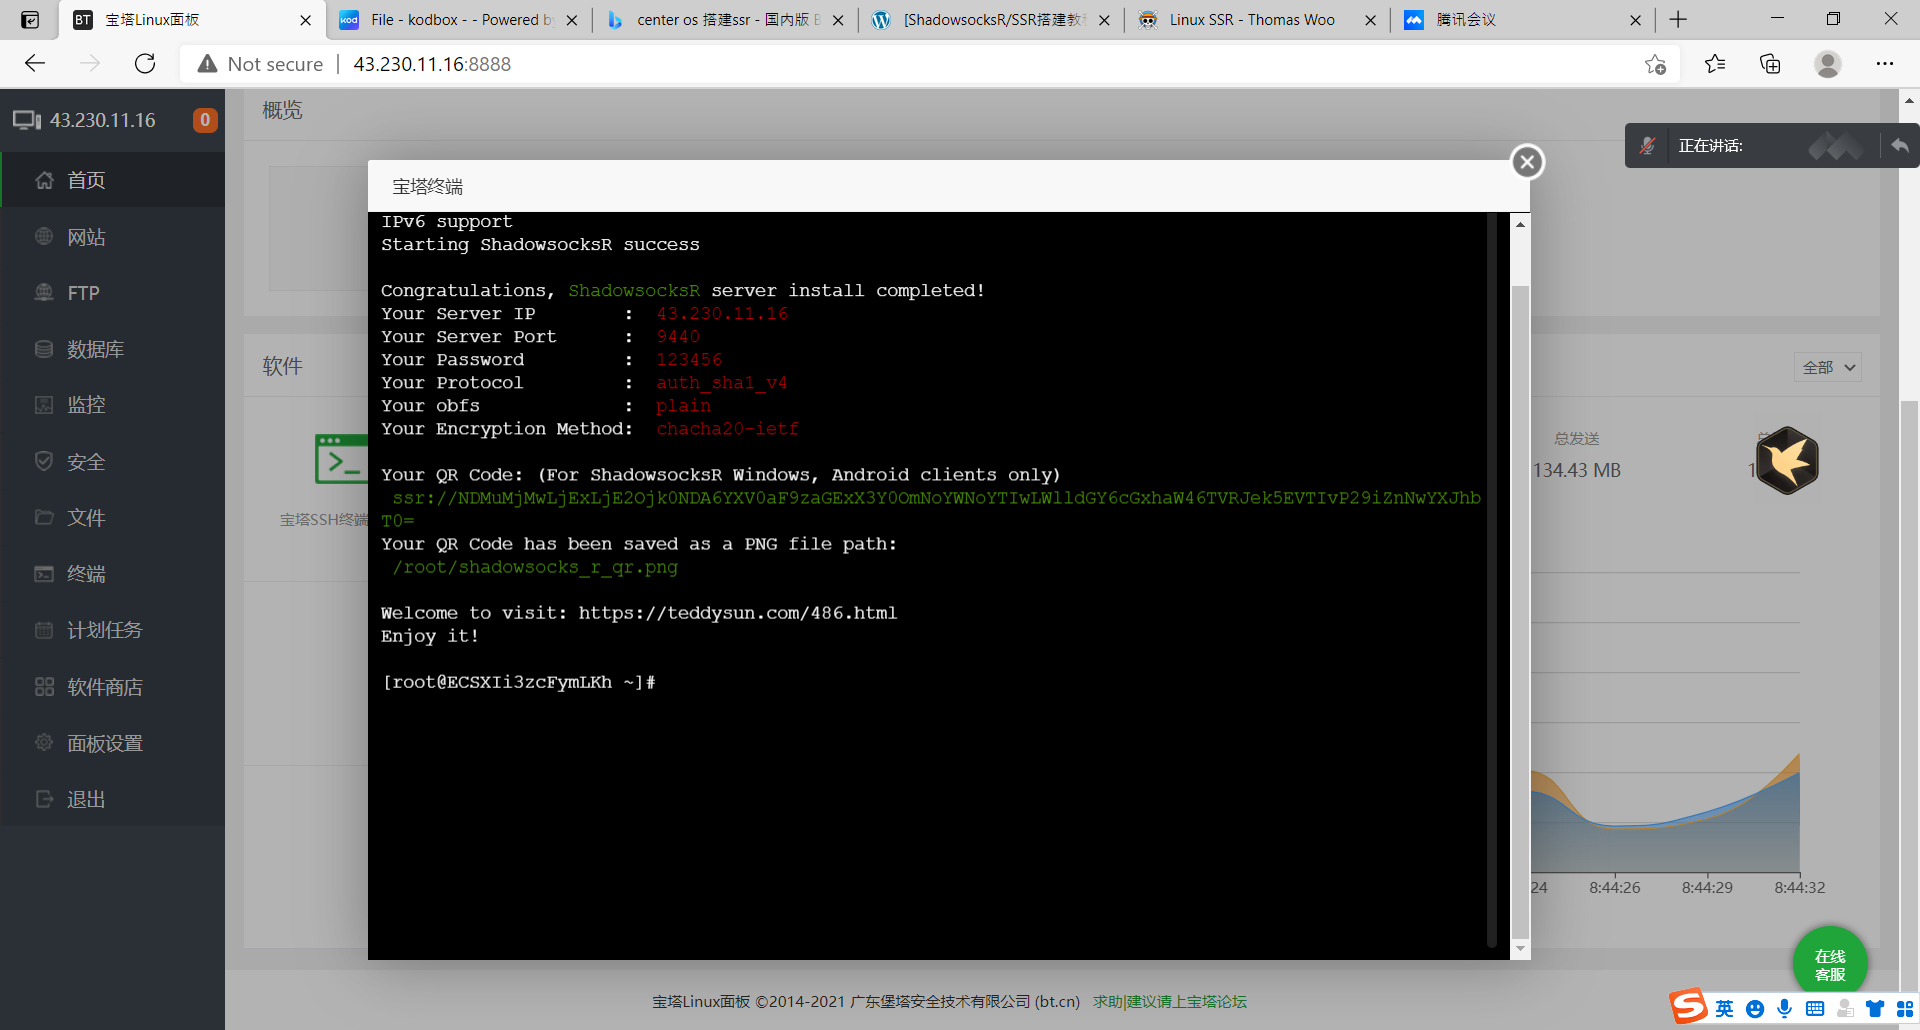
Task: Click the https://teddysun.com/486.html URL
Action: pyautogui.click(x=738, y=613)
